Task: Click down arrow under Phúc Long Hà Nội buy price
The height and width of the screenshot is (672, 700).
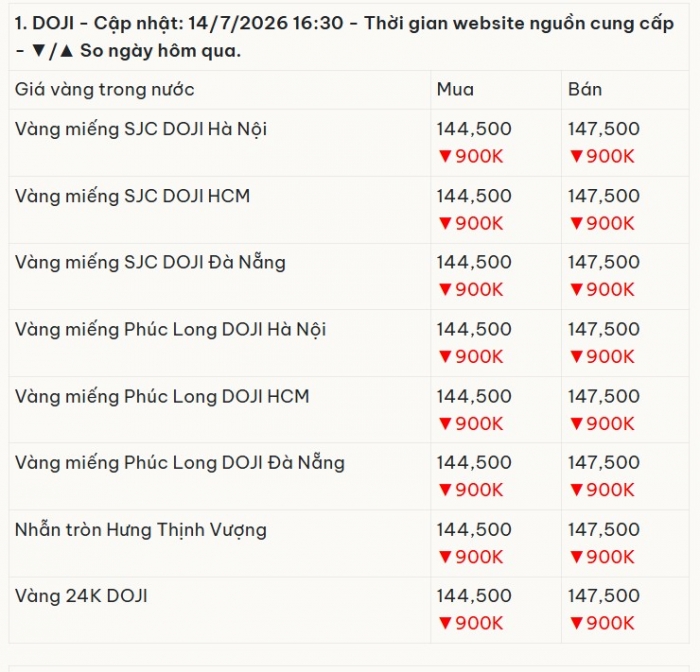Action: click(x=445, y=356)
